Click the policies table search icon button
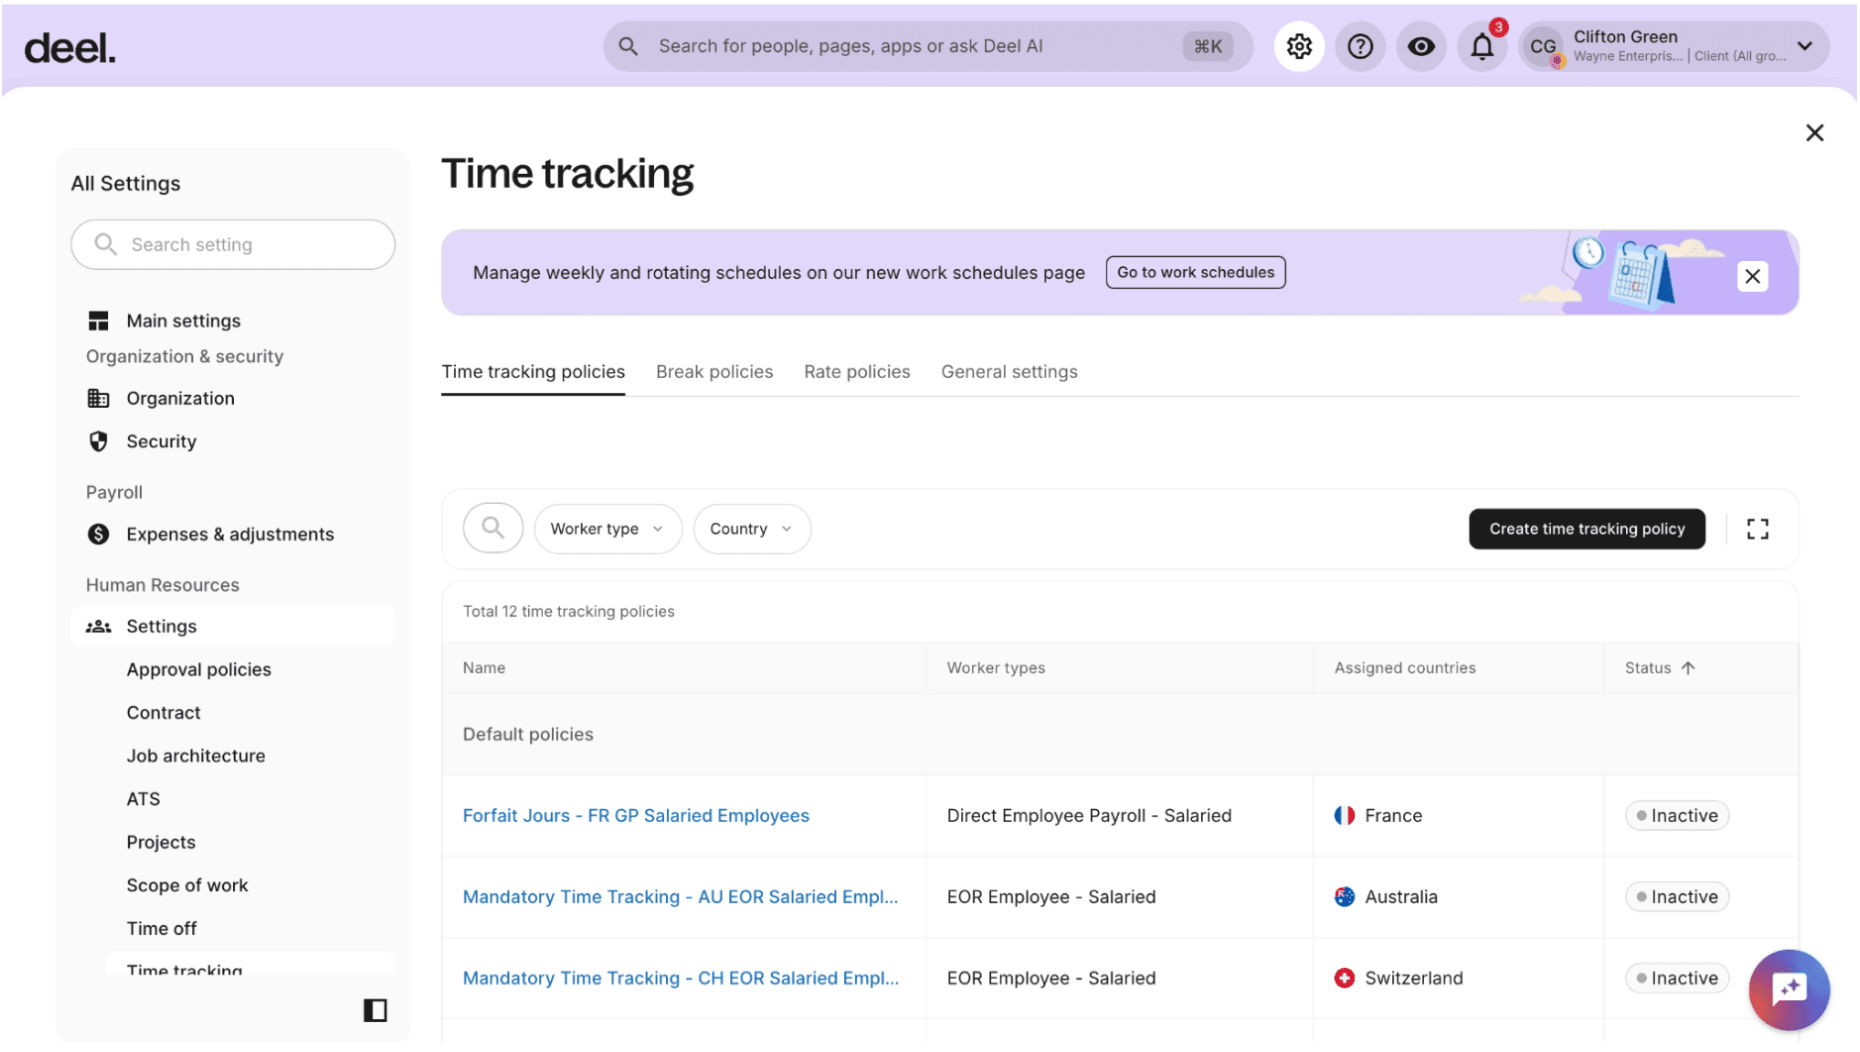The width and height of the screenshot is (1860, 1052). [493, 528]
